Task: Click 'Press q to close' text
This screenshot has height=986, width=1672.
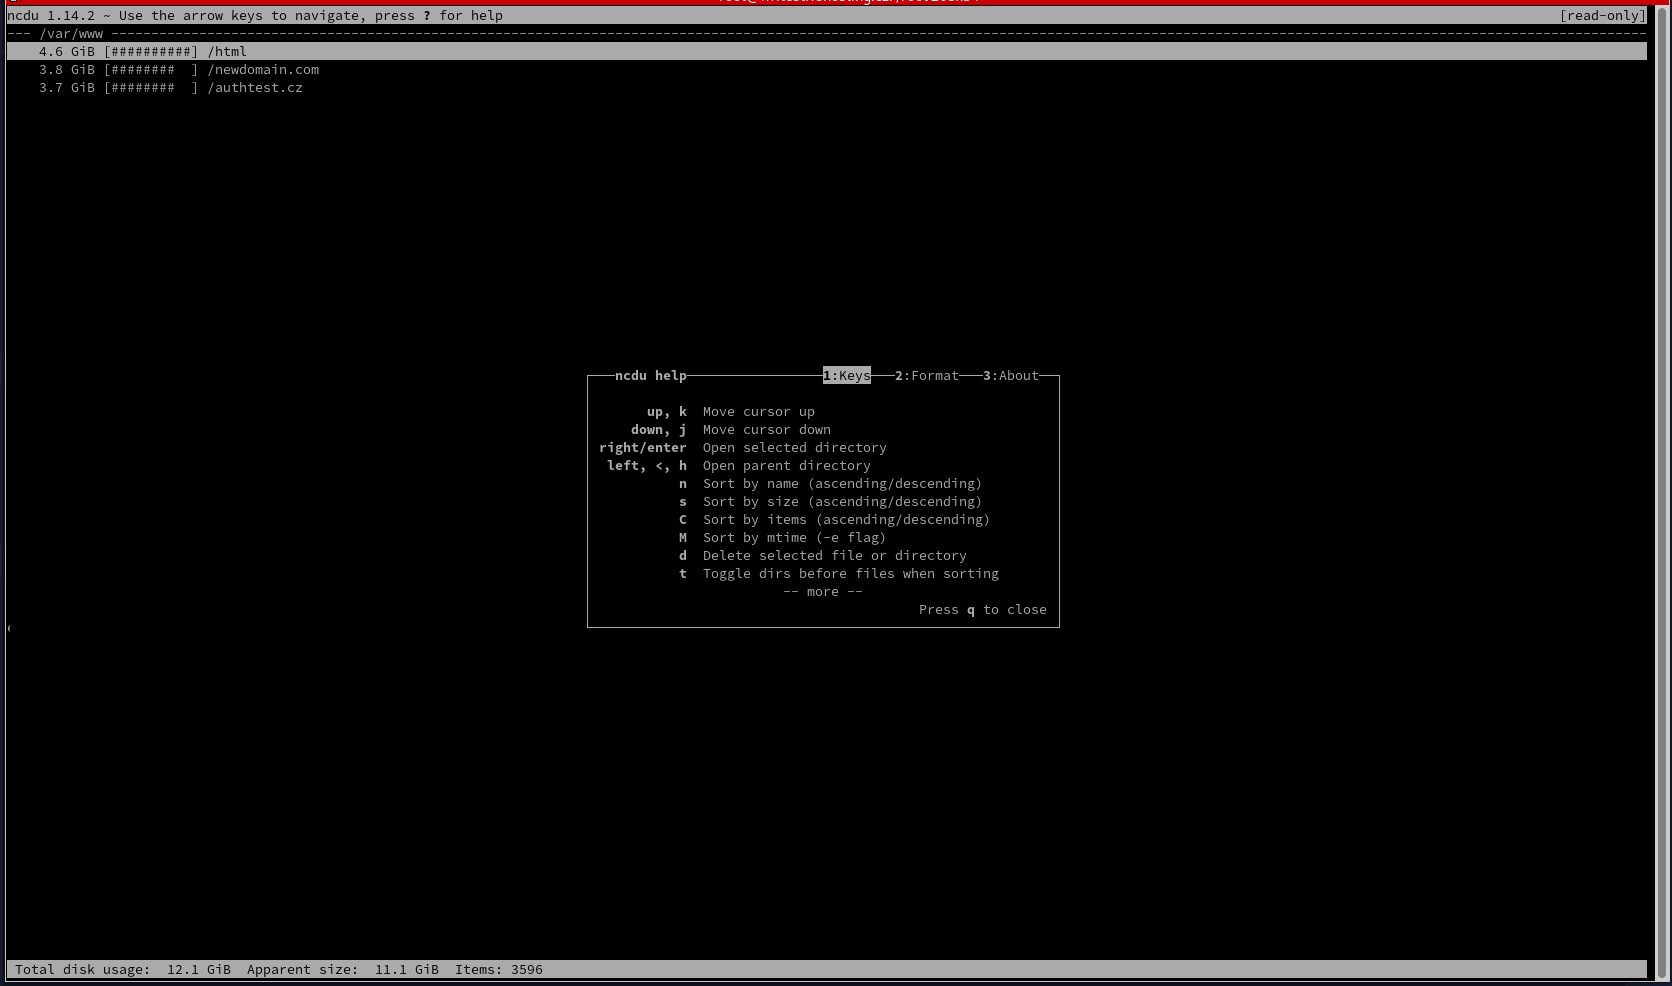Action: [983, 609]
